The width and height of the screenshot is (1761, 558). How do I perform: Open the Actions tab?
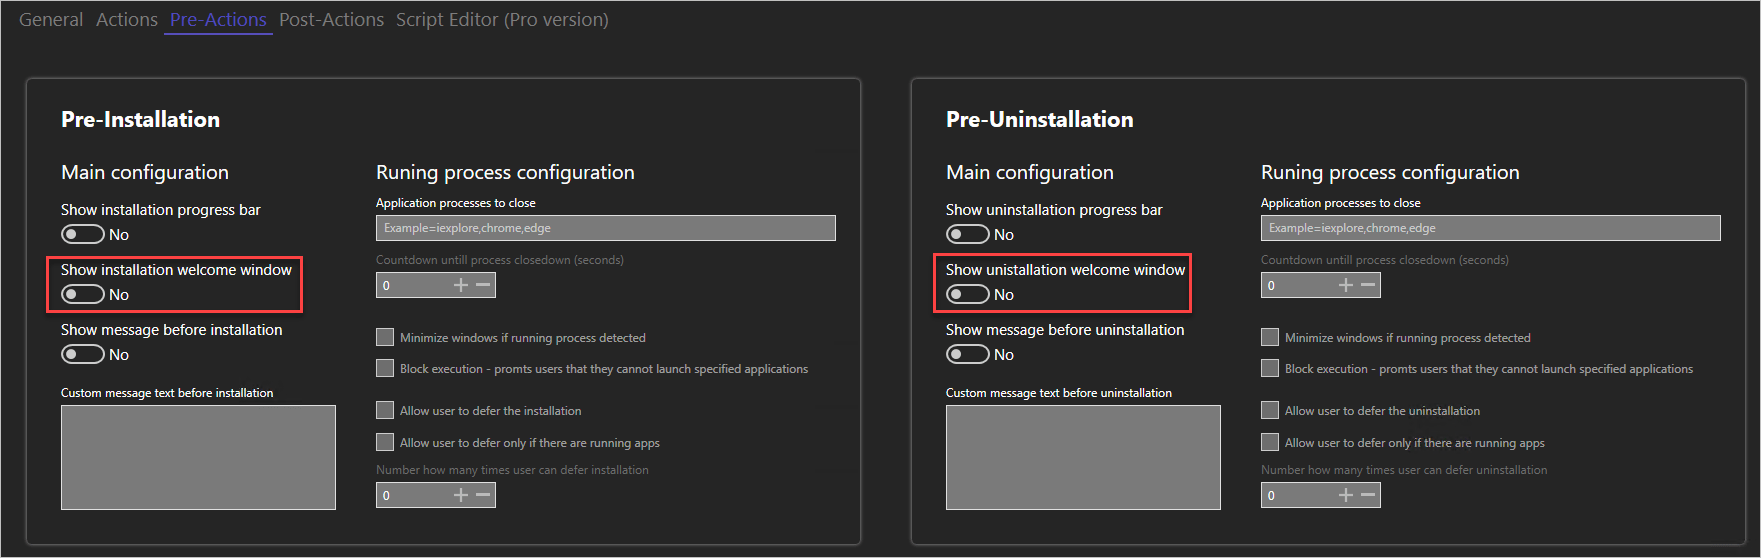pyautogui.click(x=127, y=20)
